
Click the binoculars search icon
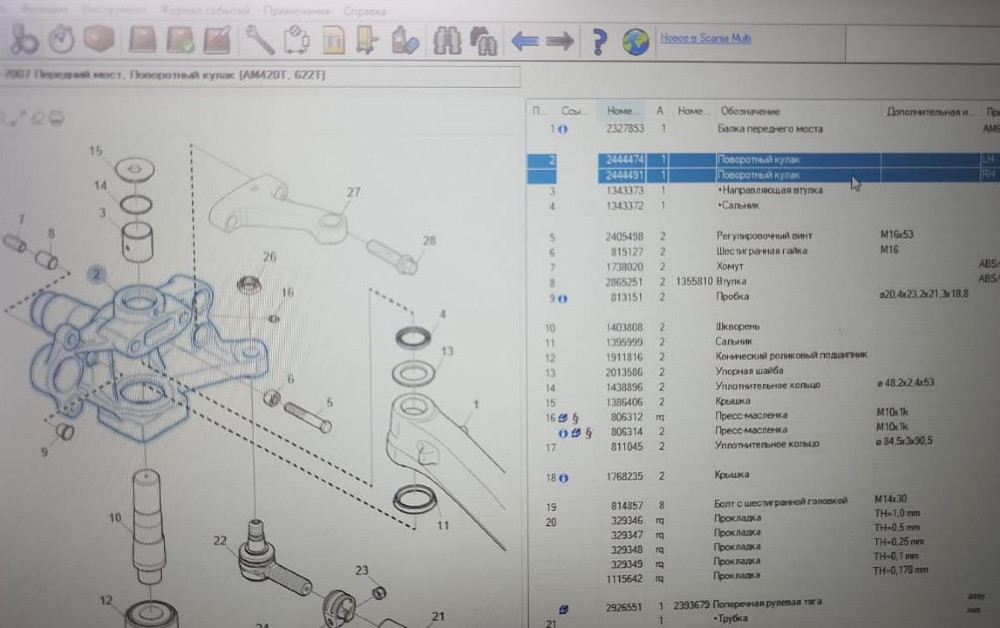(445, 41)
